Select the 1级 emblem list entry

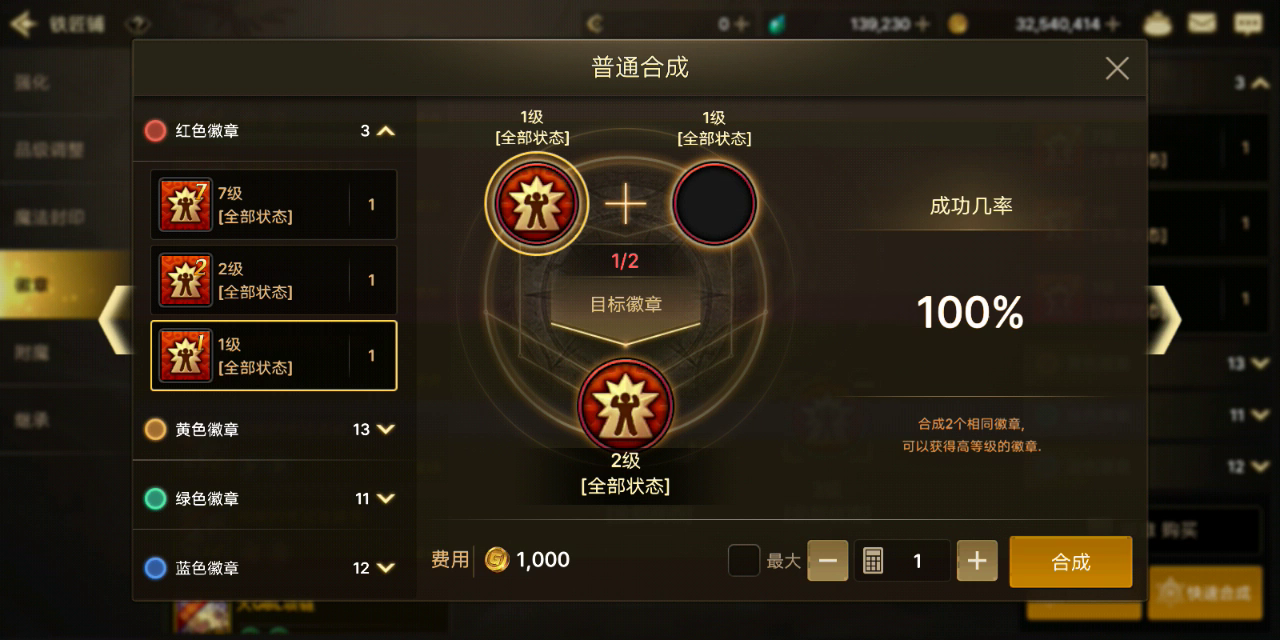pyautogui.click(x=274, y=355)
